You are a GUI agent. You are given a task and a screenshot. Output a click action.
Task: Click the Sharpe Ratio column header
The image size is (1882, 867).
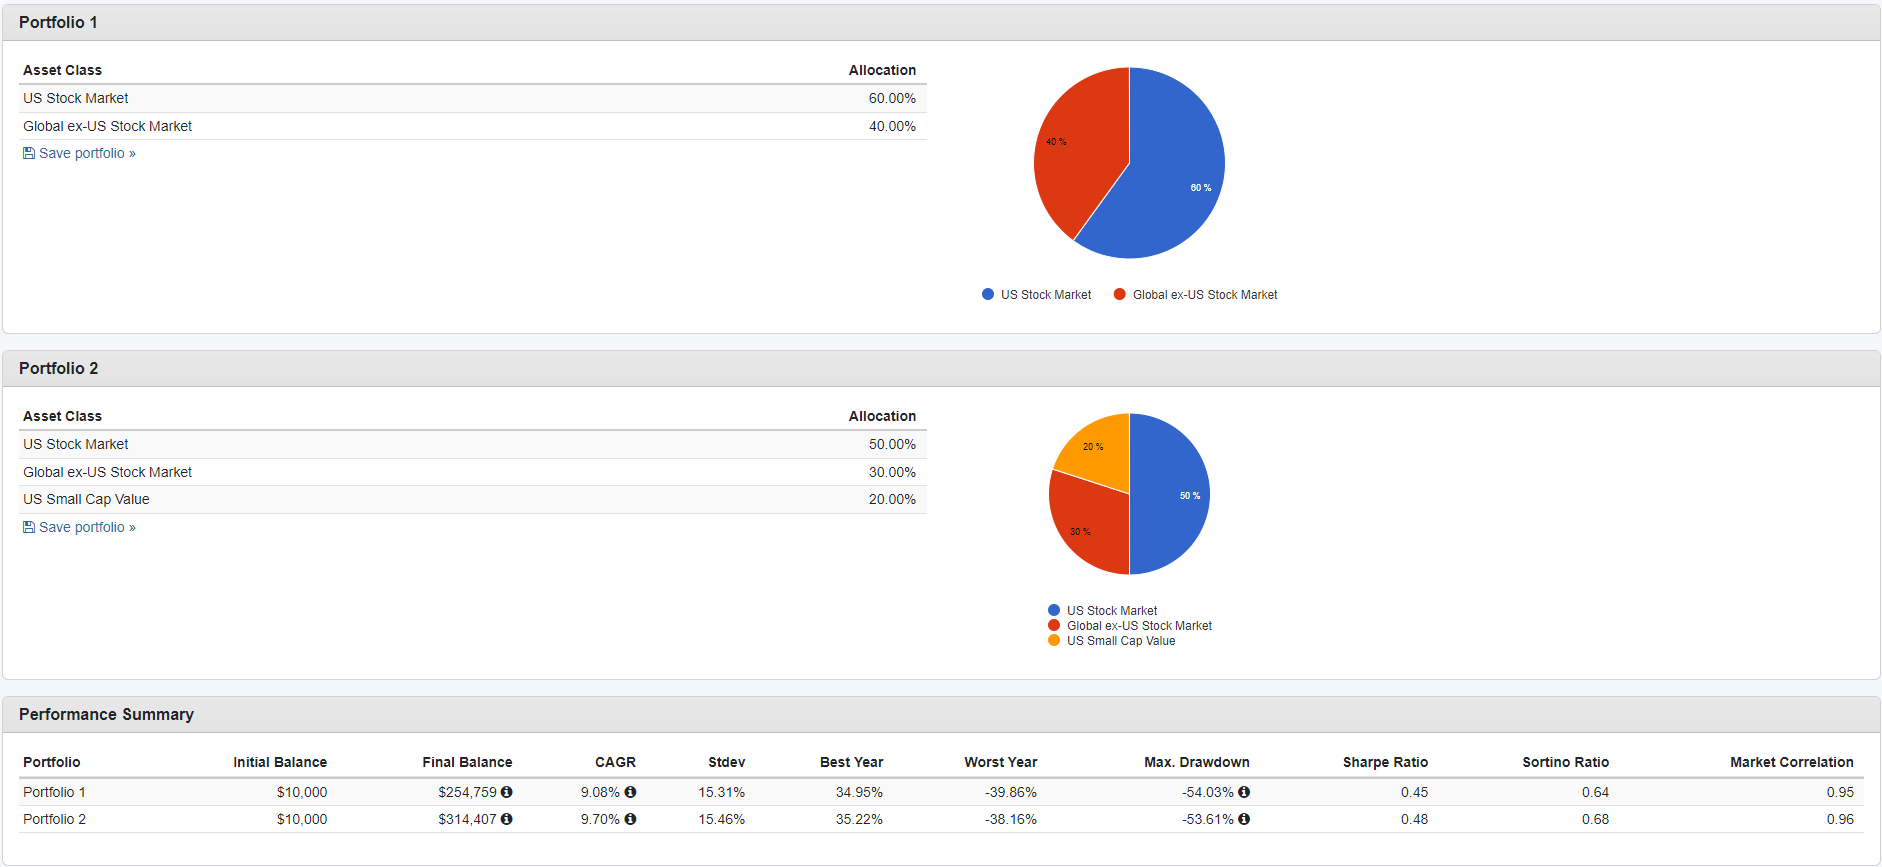pyautogui.click(x=1385, y=762)
